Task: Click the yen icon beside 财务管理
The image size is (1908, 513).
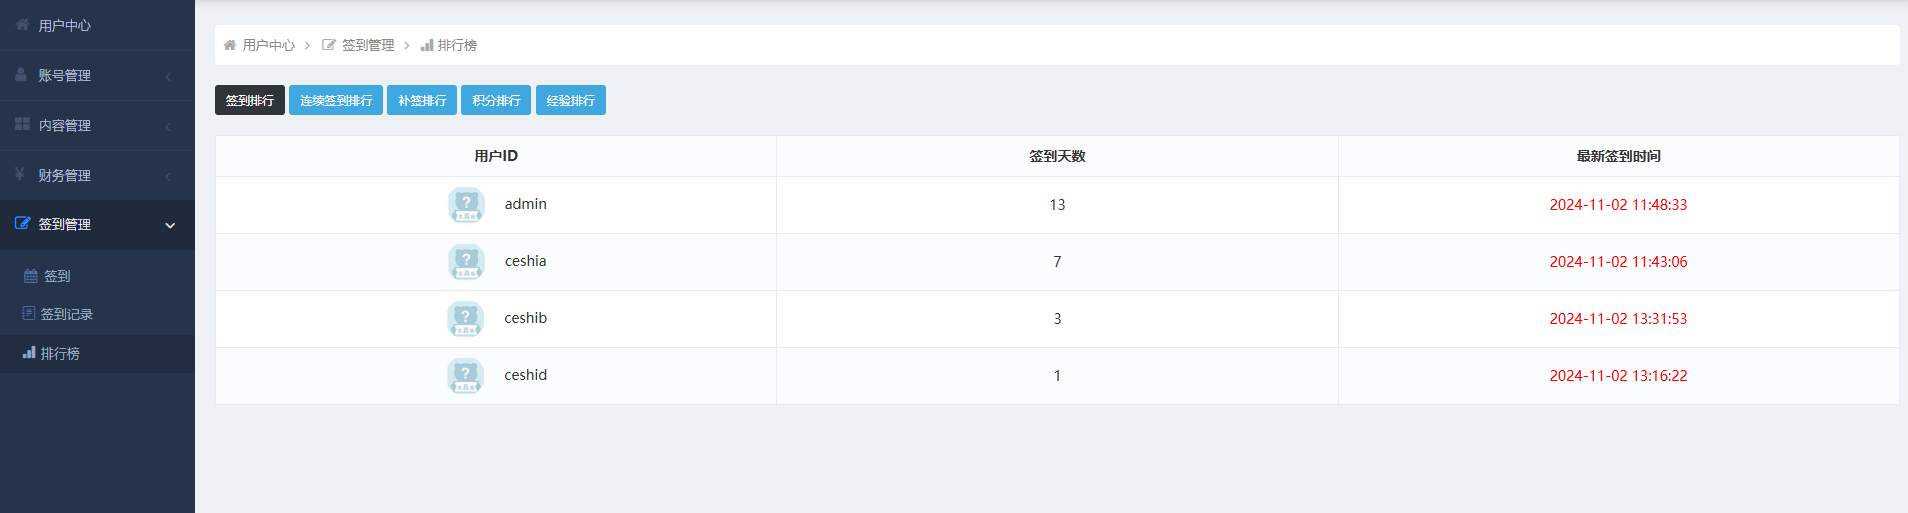Action: pyautogui.click(x=20, y=174)
